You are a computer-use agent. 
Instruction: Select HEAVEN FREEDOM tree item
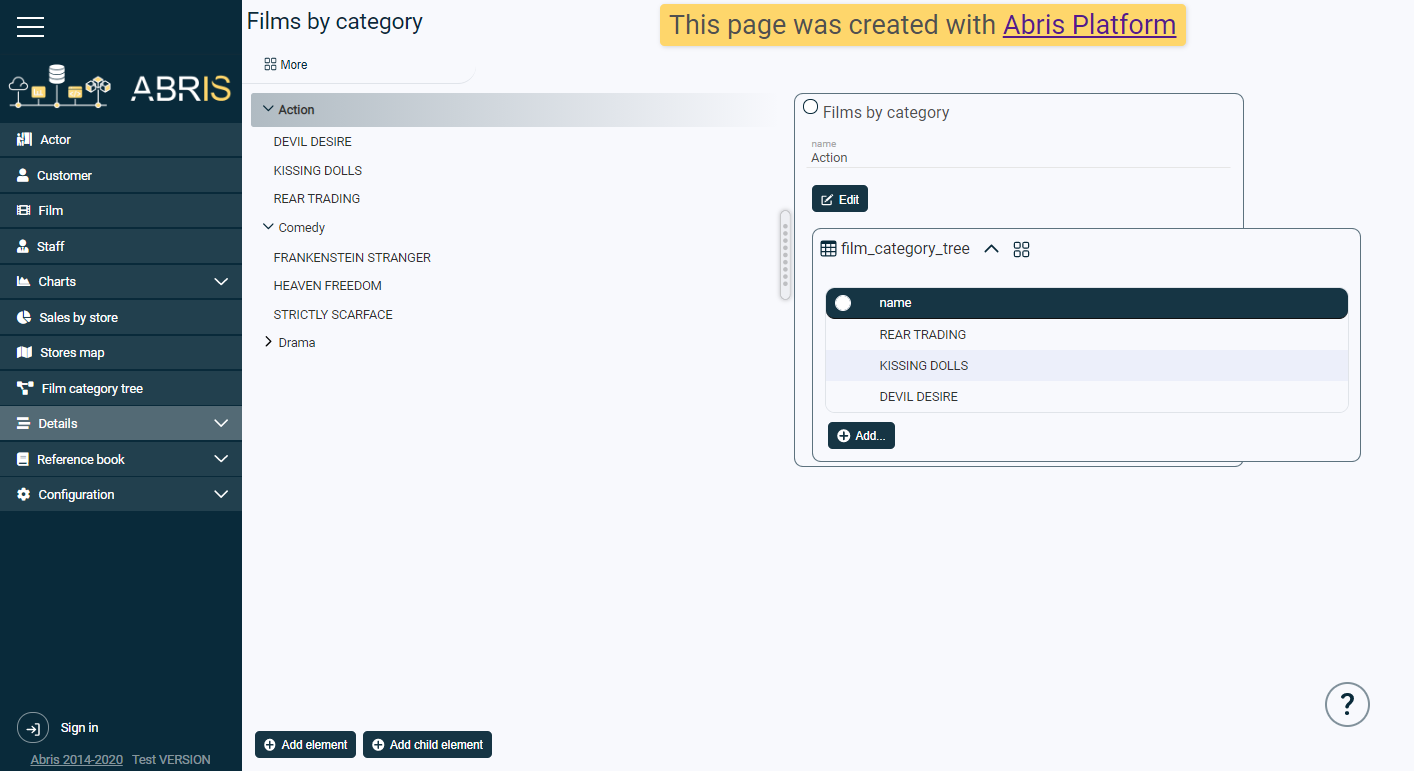[x=328, y=286]
